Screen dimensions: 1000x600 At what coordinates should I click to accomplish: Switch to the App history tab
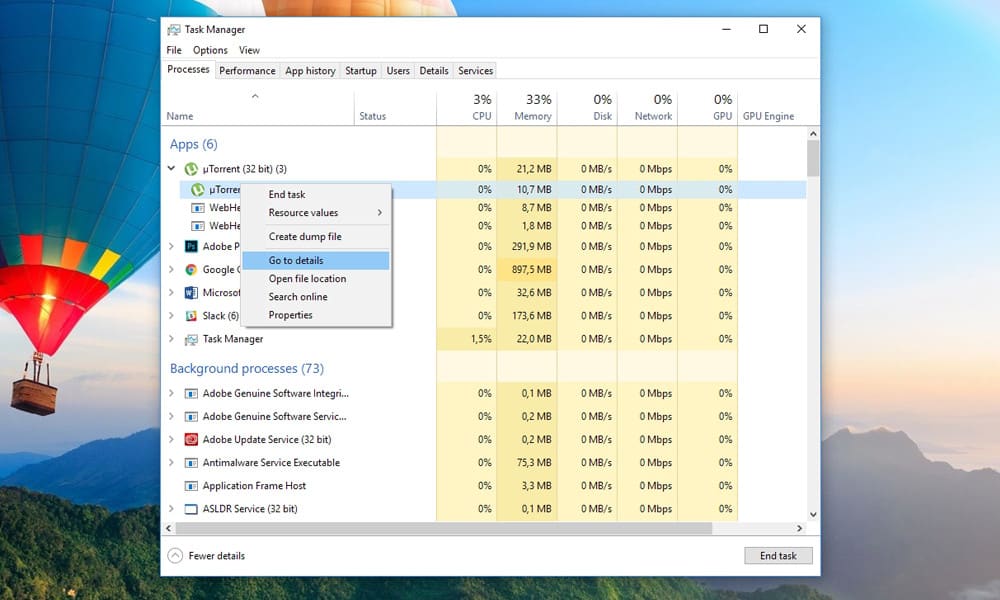[311, 71]
